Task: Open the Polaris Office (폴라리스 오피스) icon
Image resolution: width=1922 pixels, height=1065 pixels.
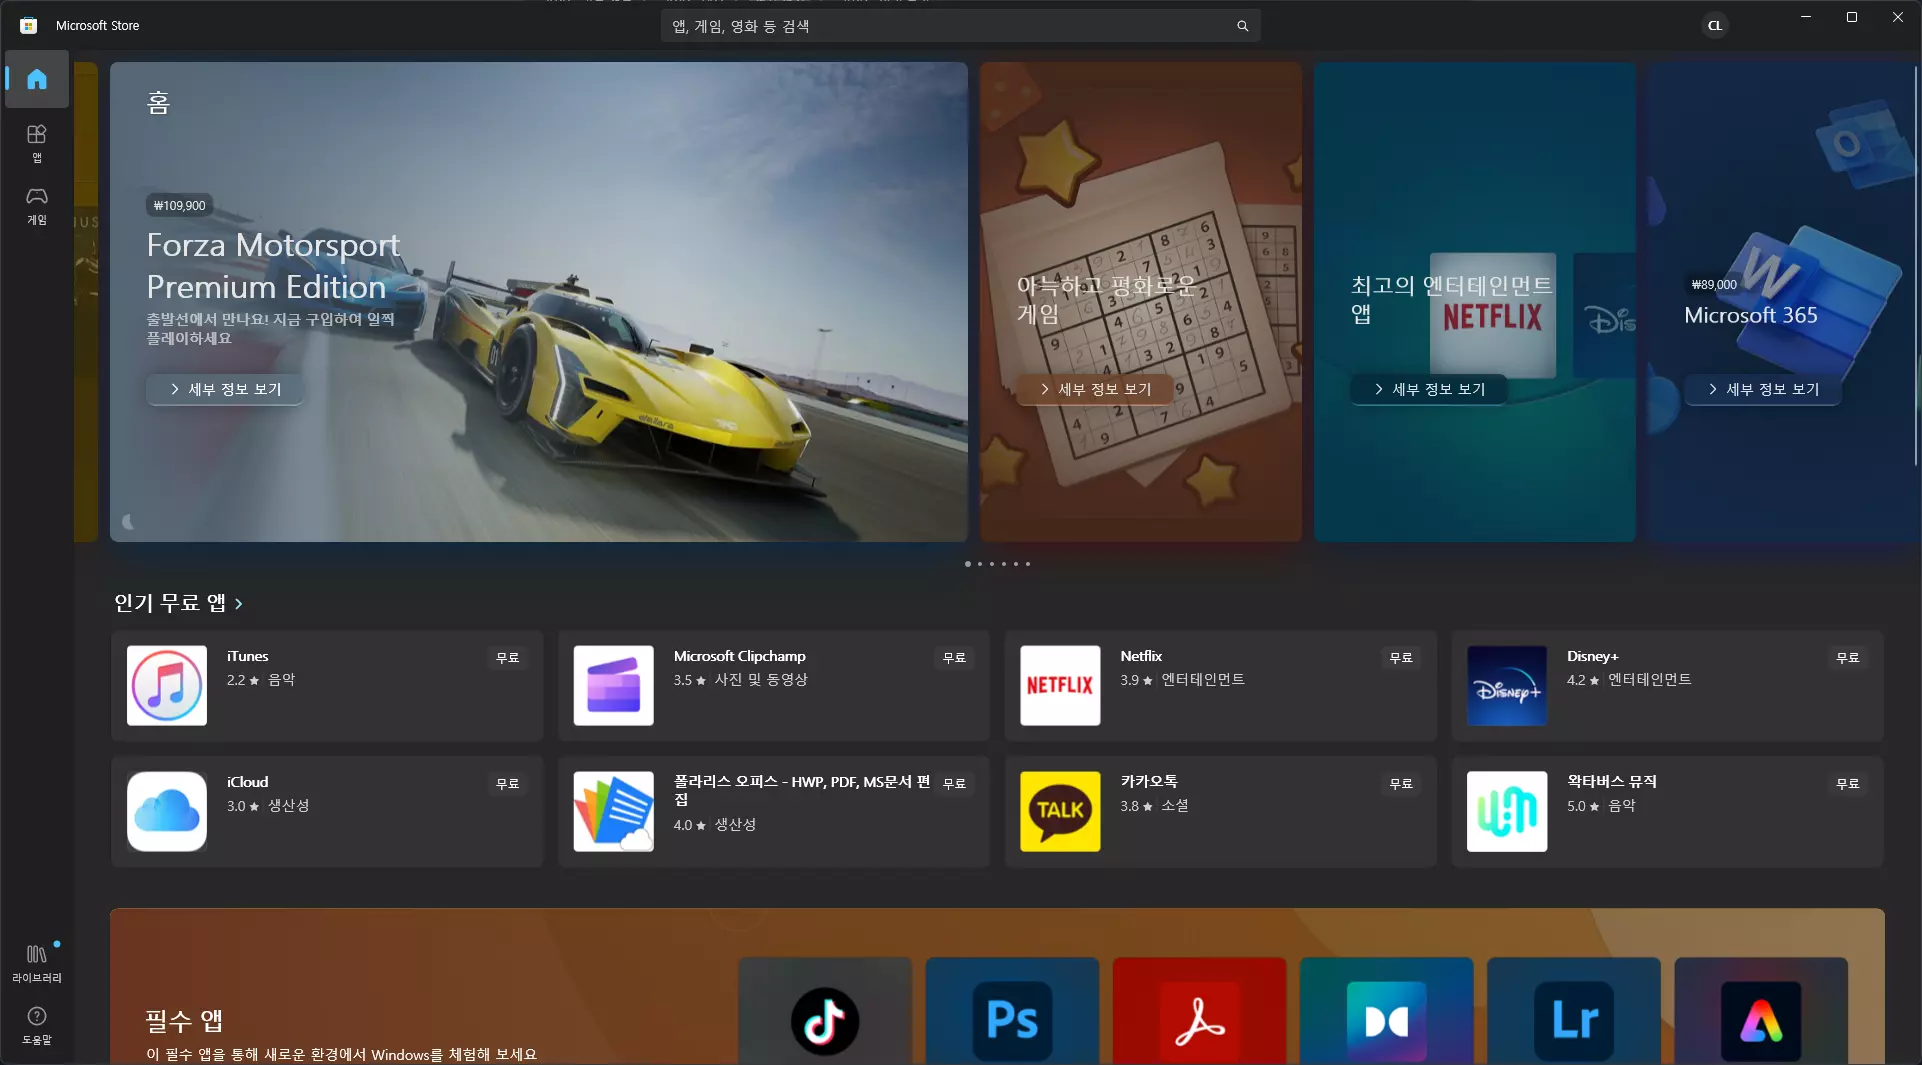Action: point(614,811)
